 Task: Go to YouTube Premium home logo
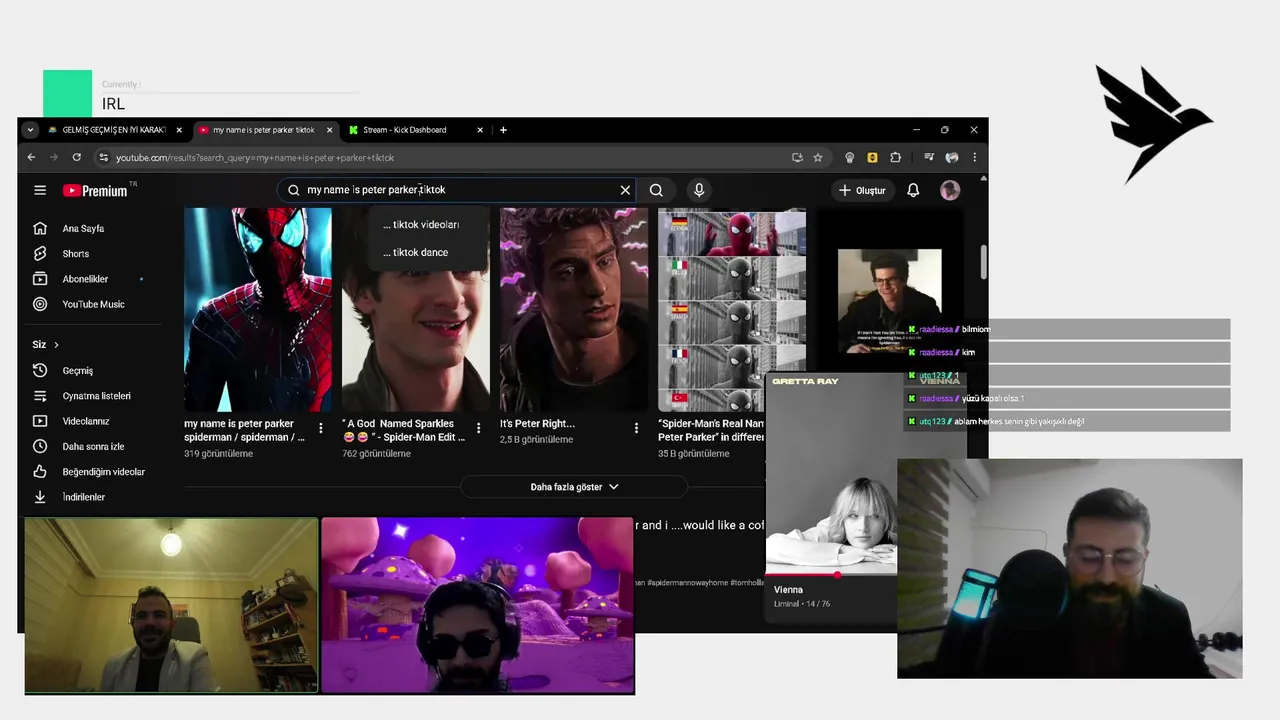pos(96,190)
